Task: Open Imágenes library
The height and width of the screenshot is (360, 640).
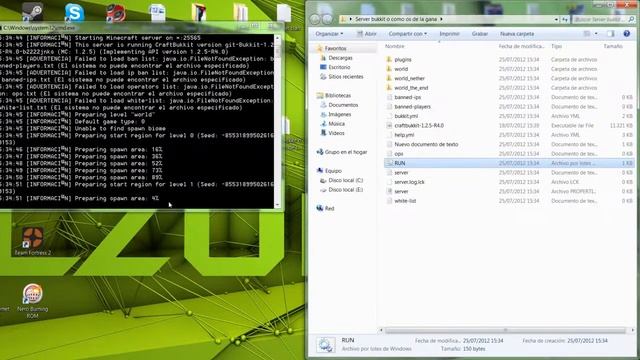Action: (x=339, y=114)
